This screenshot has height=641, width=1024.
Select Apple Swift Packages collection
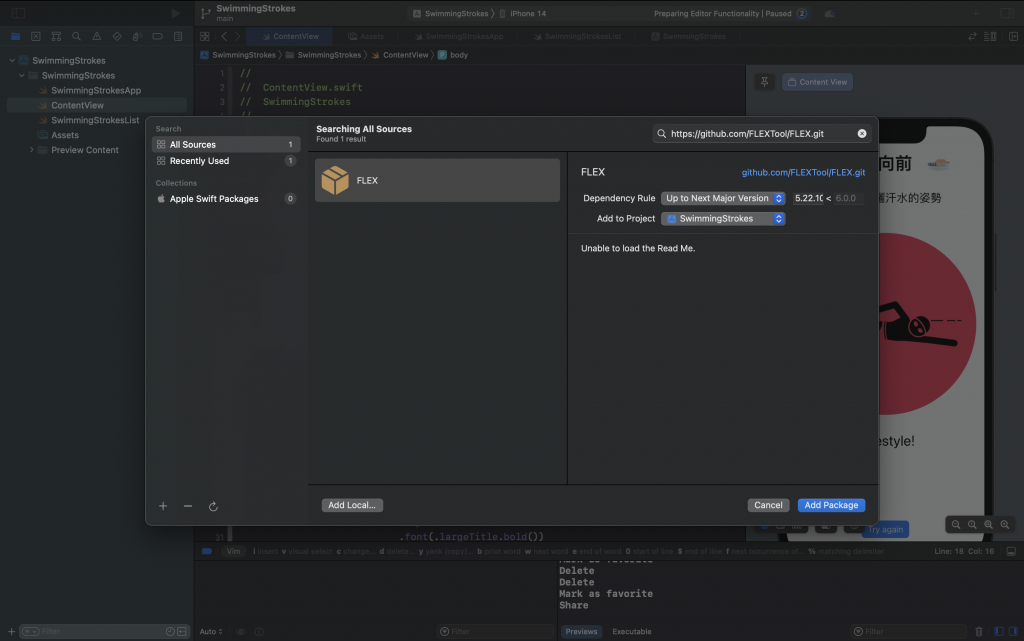click(226, 198)
